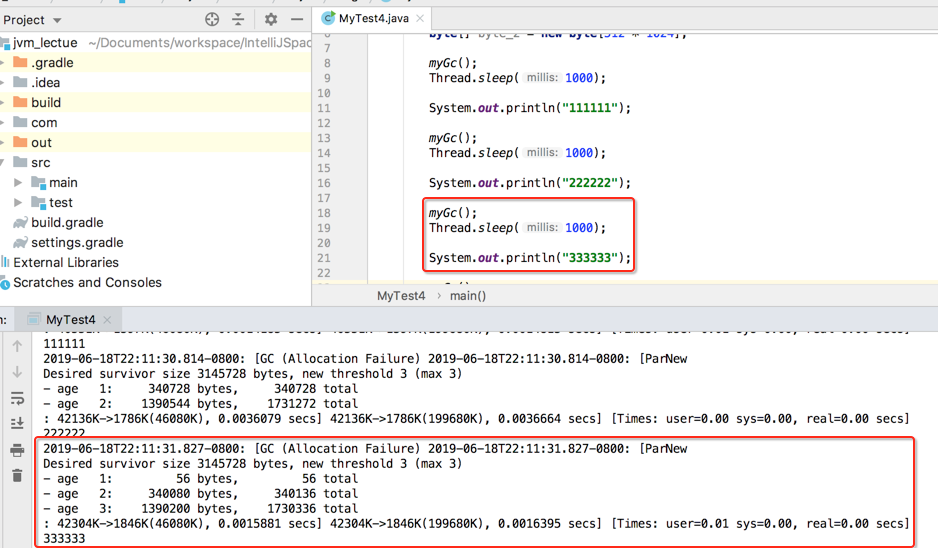Click line number 18 in gutter

click(x=324, y=213)
